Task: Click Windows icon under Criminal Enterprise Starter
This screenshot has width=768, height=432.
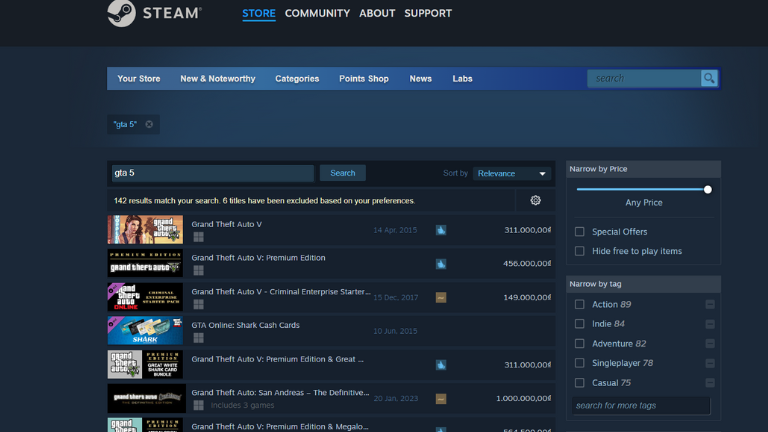Action: click(198, 304)
